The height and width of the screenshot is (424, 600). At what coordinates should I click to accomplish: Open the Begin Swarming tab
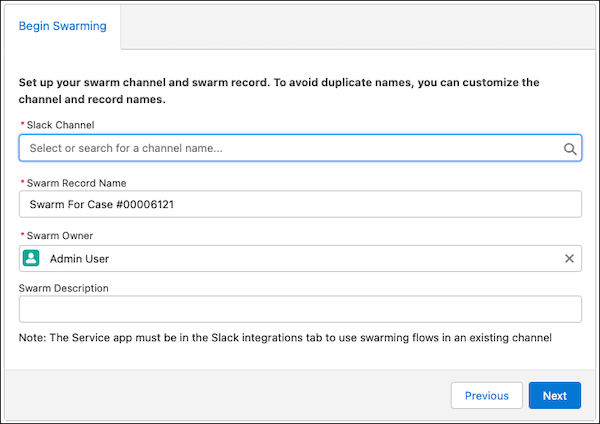[62, 26]
